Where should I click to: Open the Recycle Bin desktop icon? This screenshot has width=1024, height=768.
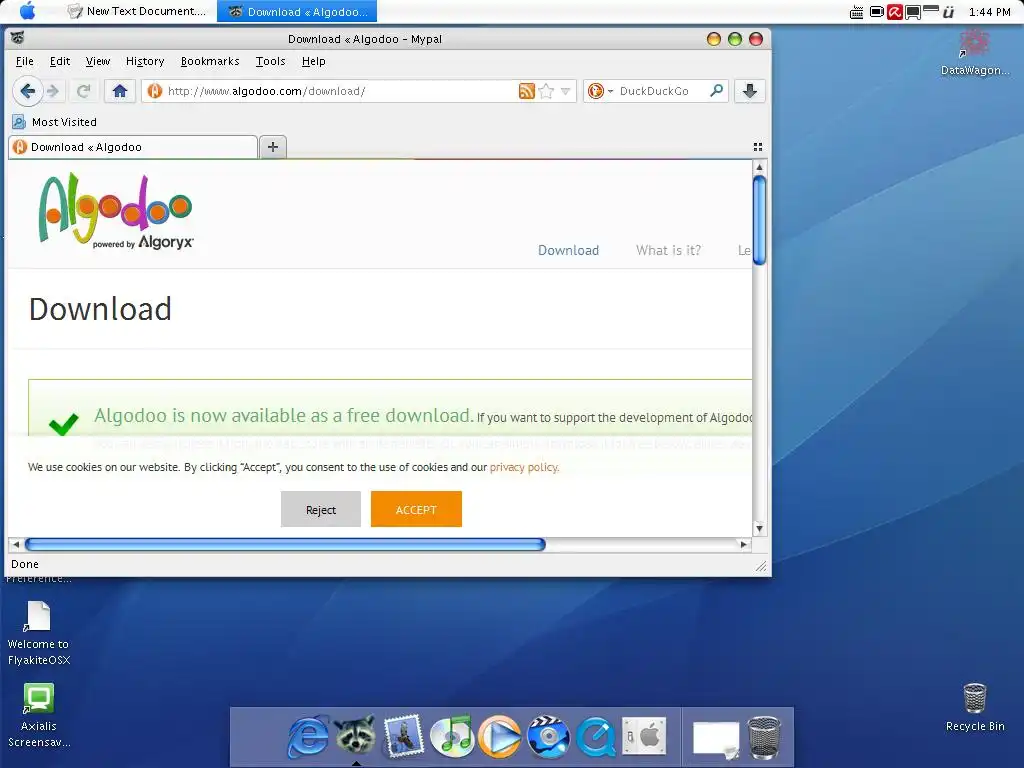975,707
